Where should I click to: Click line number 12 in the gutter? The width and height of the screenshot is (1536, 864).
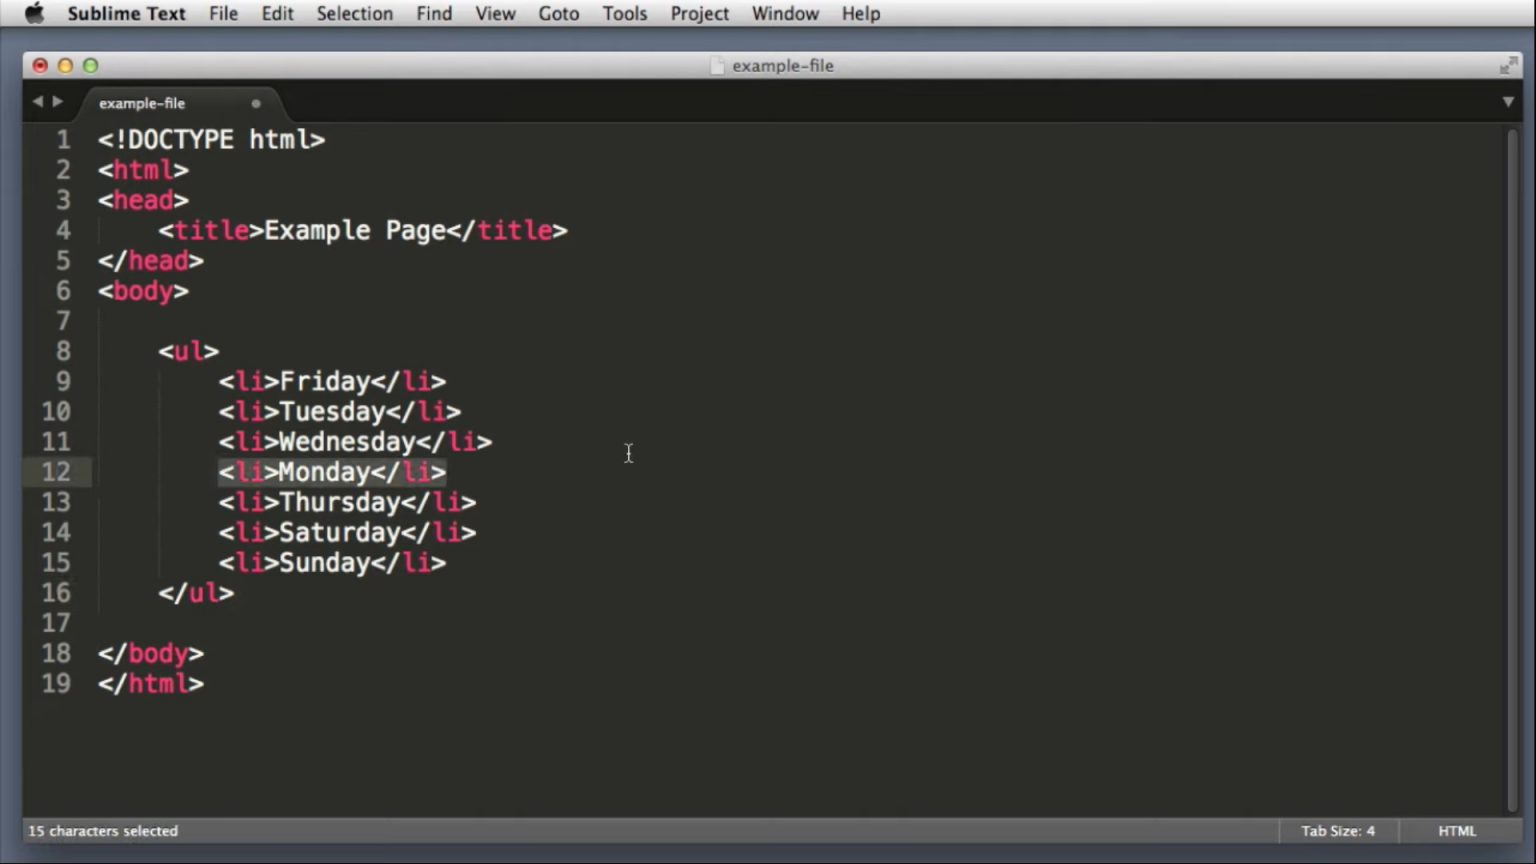[56, 472]
